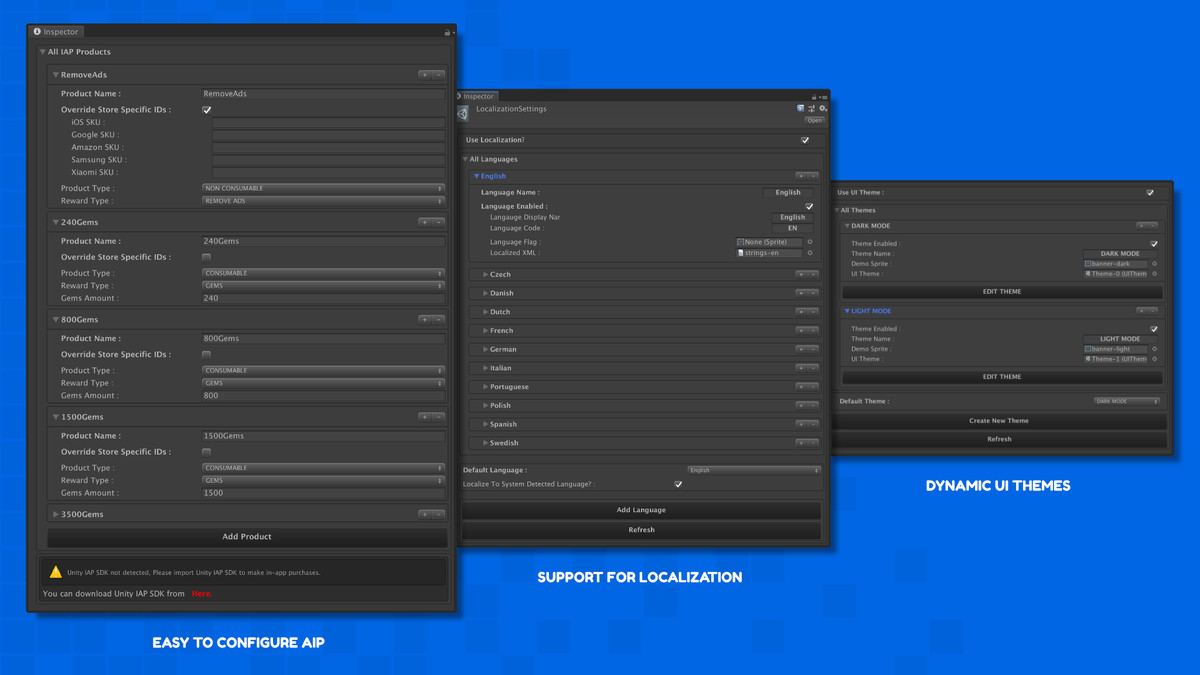Viewport: 1200px width, 675px height.
Task: Open the Product Type dropdown for RemoveAds
Action: [x=323, y=188]
